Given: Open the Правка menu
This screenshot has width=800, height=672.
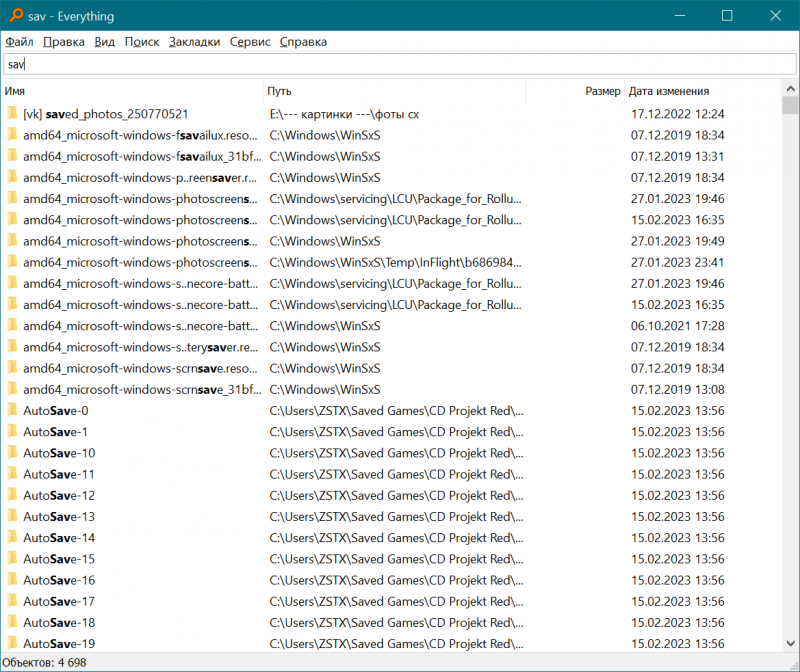Looking at the screenshot, I should click(64, 42).
